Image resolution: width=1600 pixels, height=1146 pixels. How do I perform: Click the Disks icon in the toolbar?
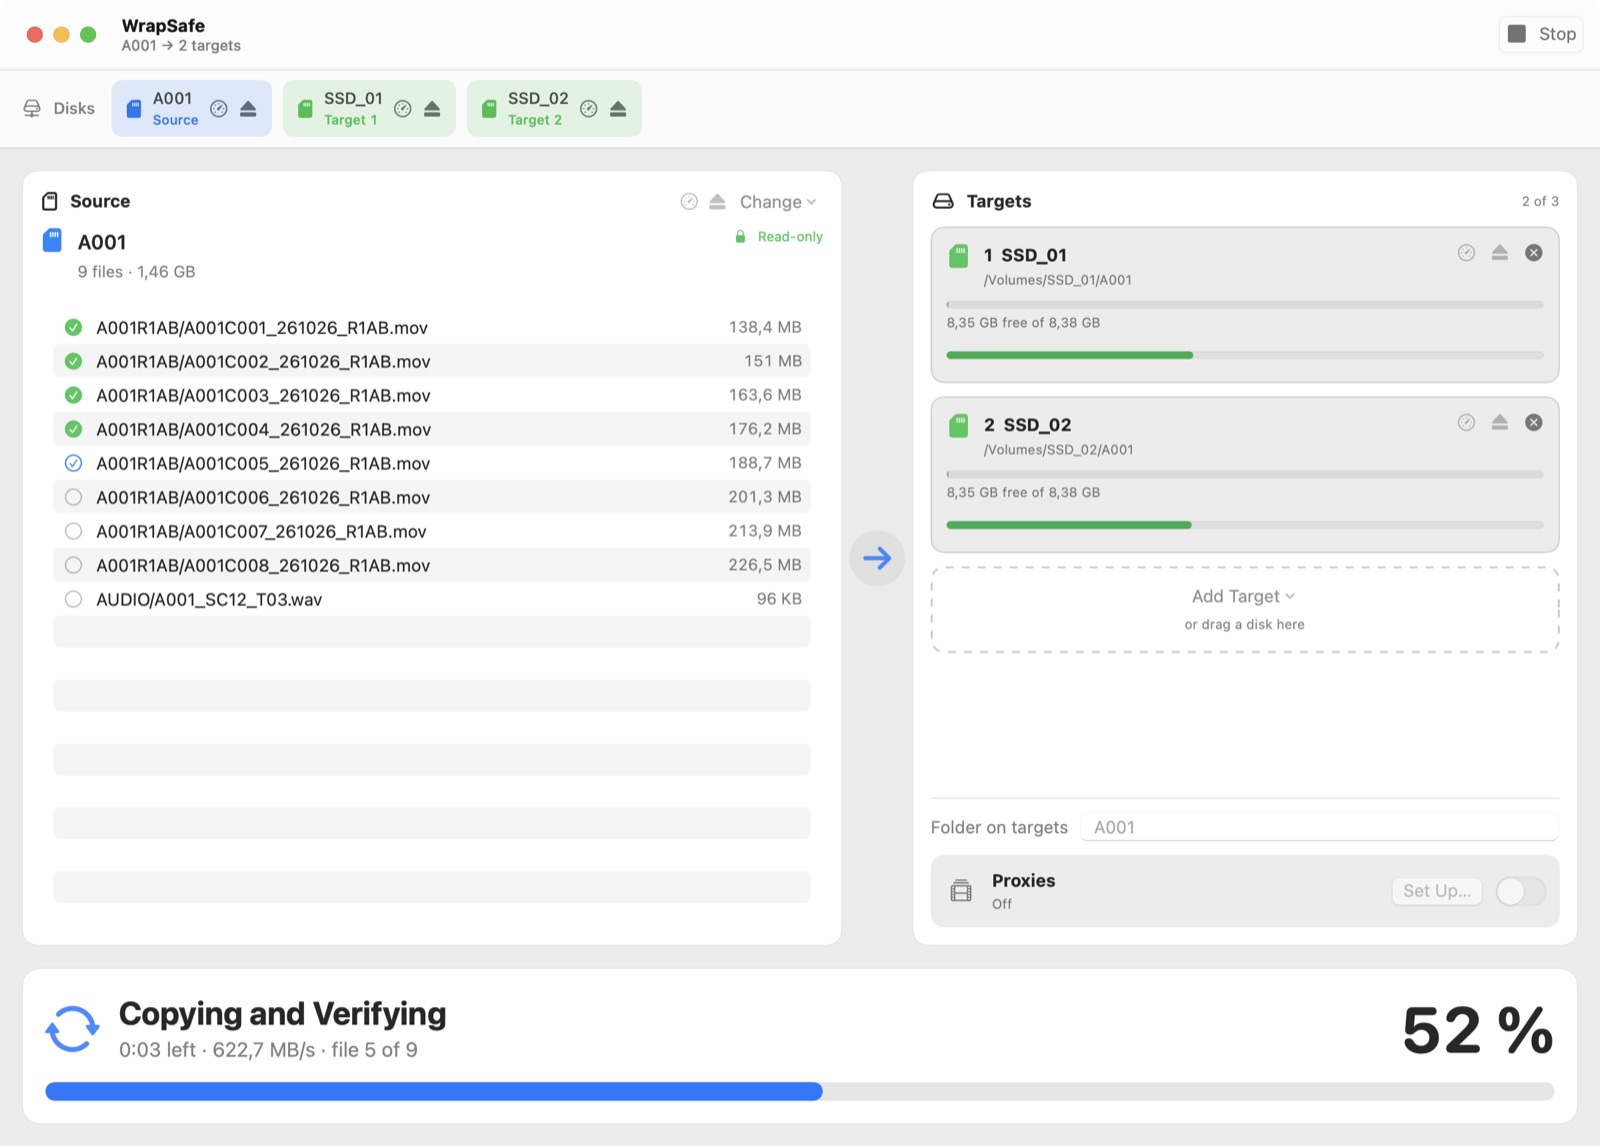pyautogui.click(x=32, y=108)
